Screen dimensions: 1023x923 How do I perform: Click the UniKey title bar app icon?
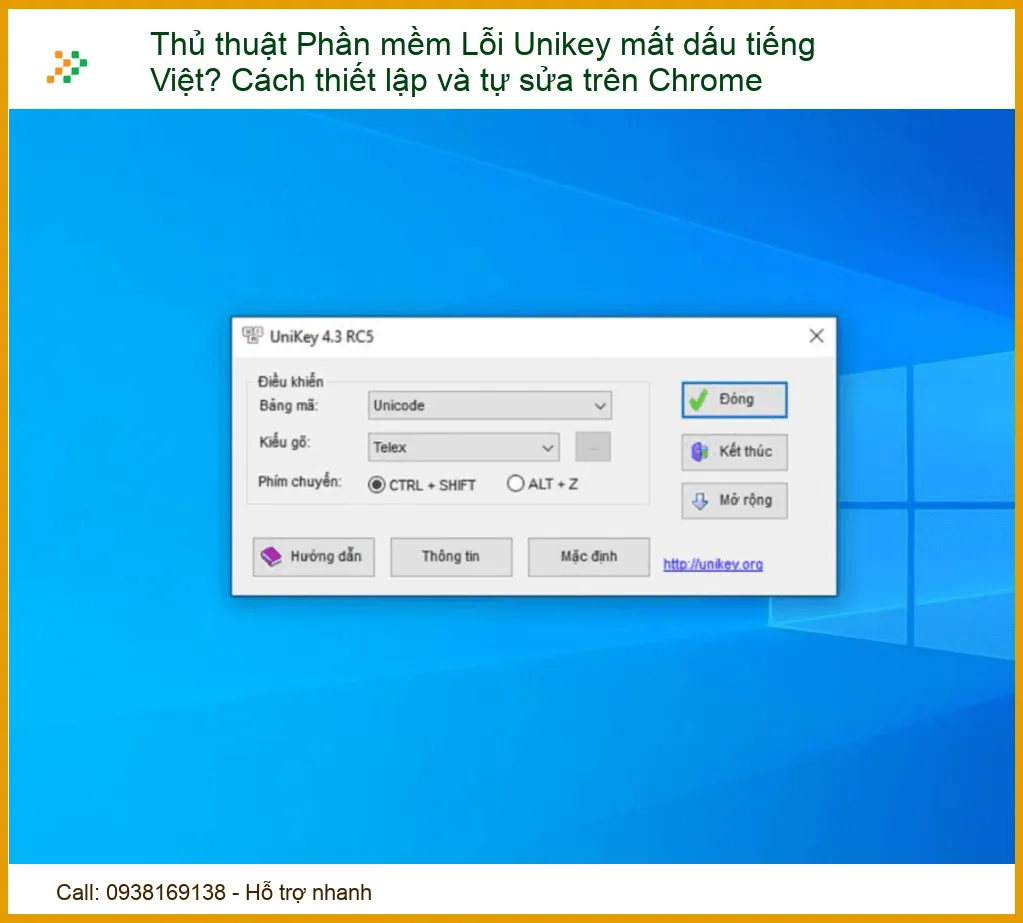coord(252,336)
